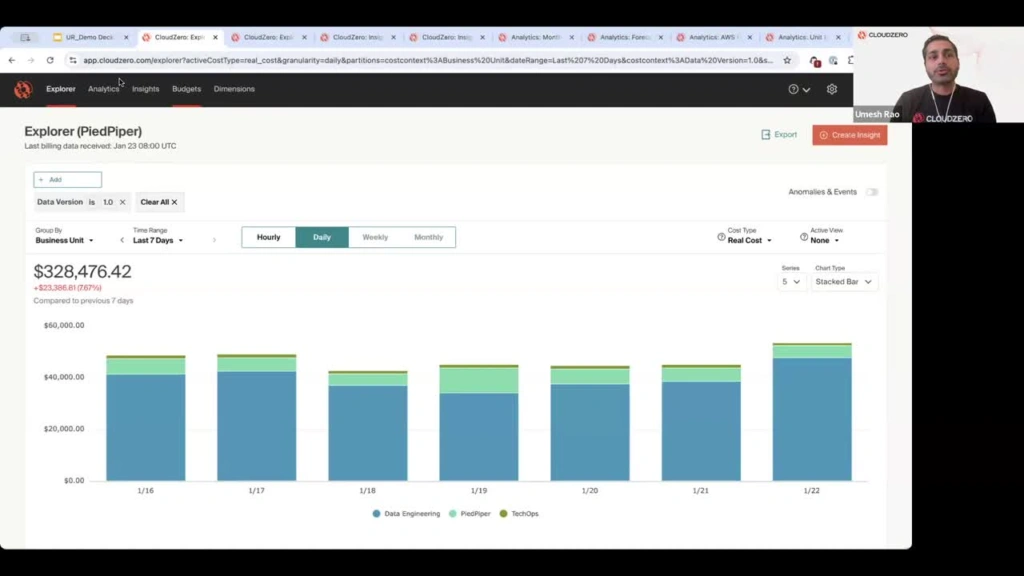Click extension icon with red badge
This screenshot has height=576, width=1024.
pos(814,61)
